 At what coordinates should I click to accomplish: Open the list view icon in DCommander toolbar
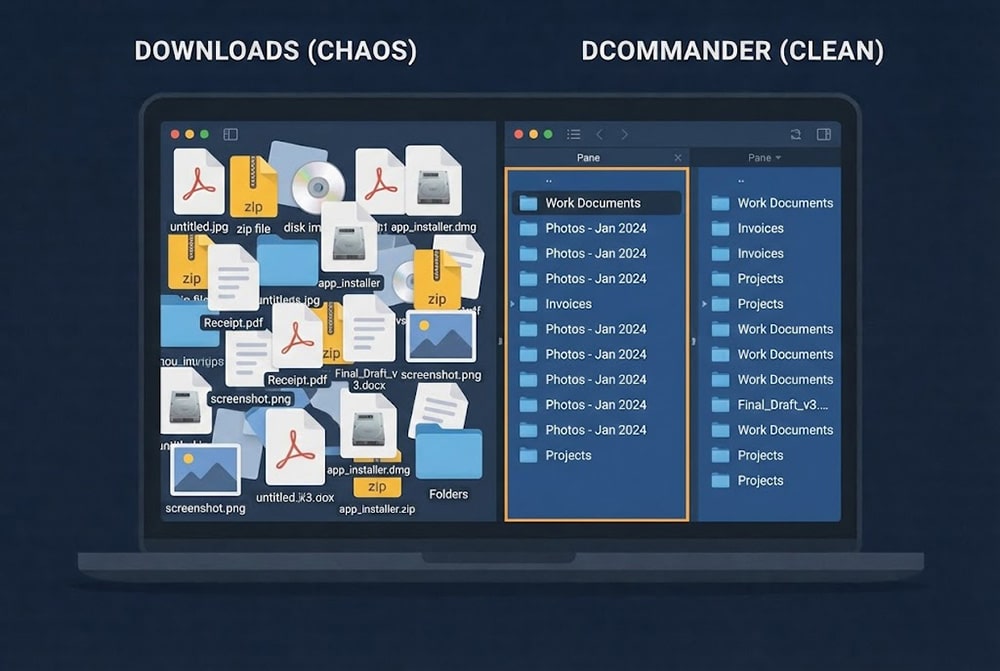point(573,134)
